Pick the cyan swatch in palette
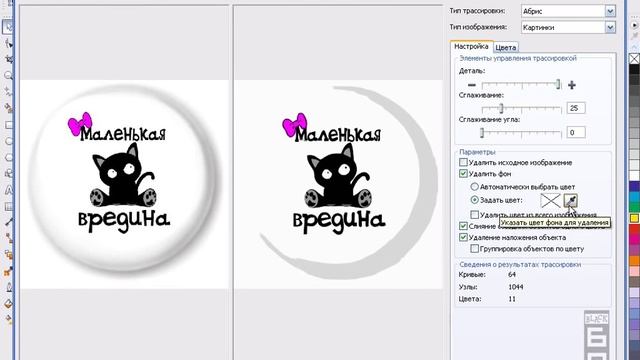This screenshot has height=360, width=640. click(x=634, y=197)
